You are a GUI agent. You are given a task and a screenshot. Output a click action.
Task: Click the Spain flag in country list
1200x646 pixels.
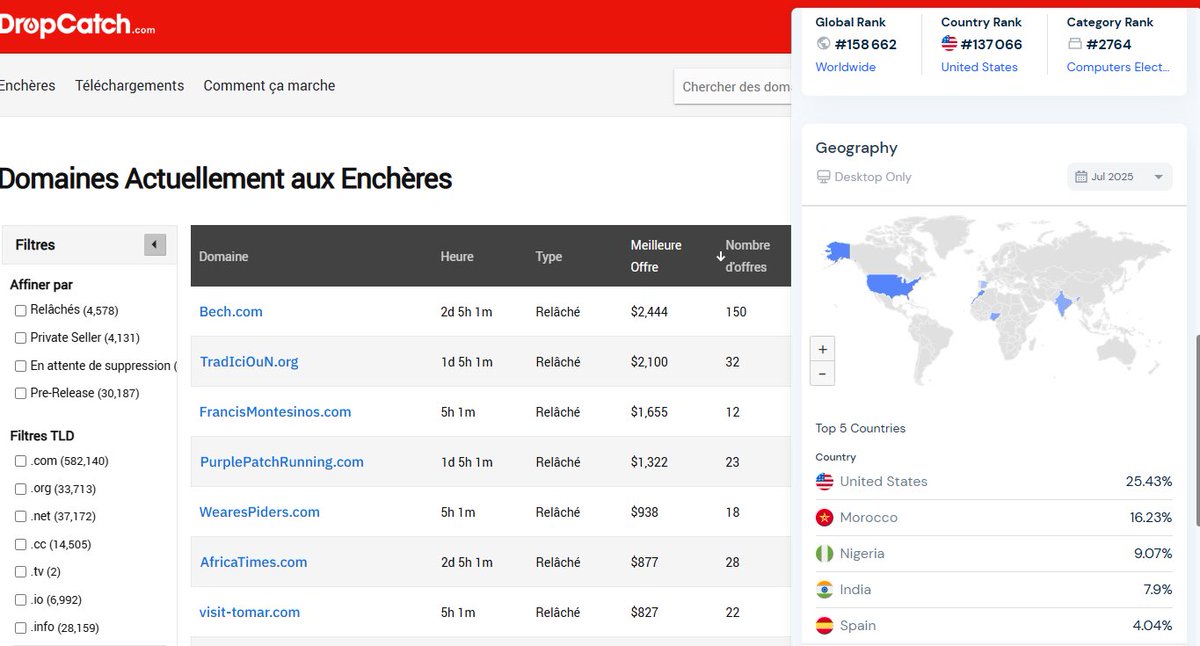coord(825,626)
